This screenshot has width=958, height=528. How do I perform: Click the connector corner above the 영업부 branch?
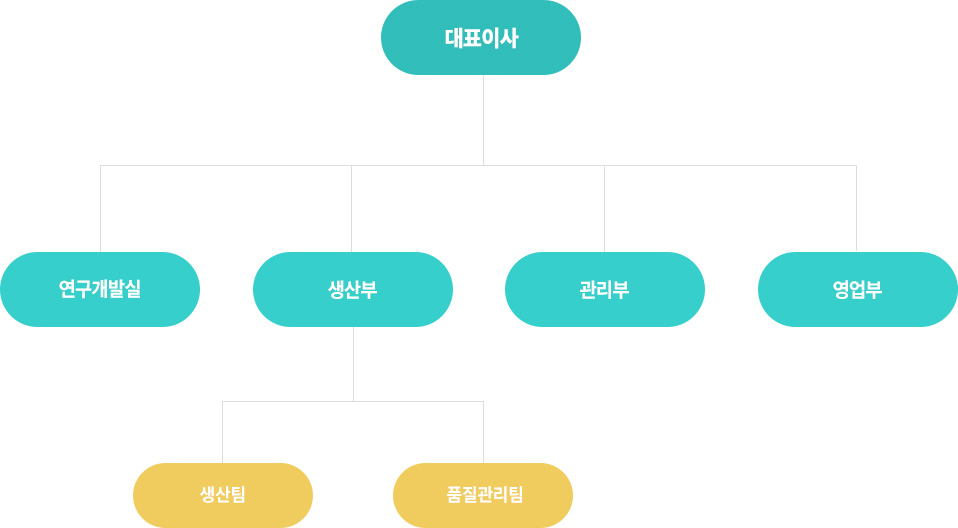pos(856,165)
